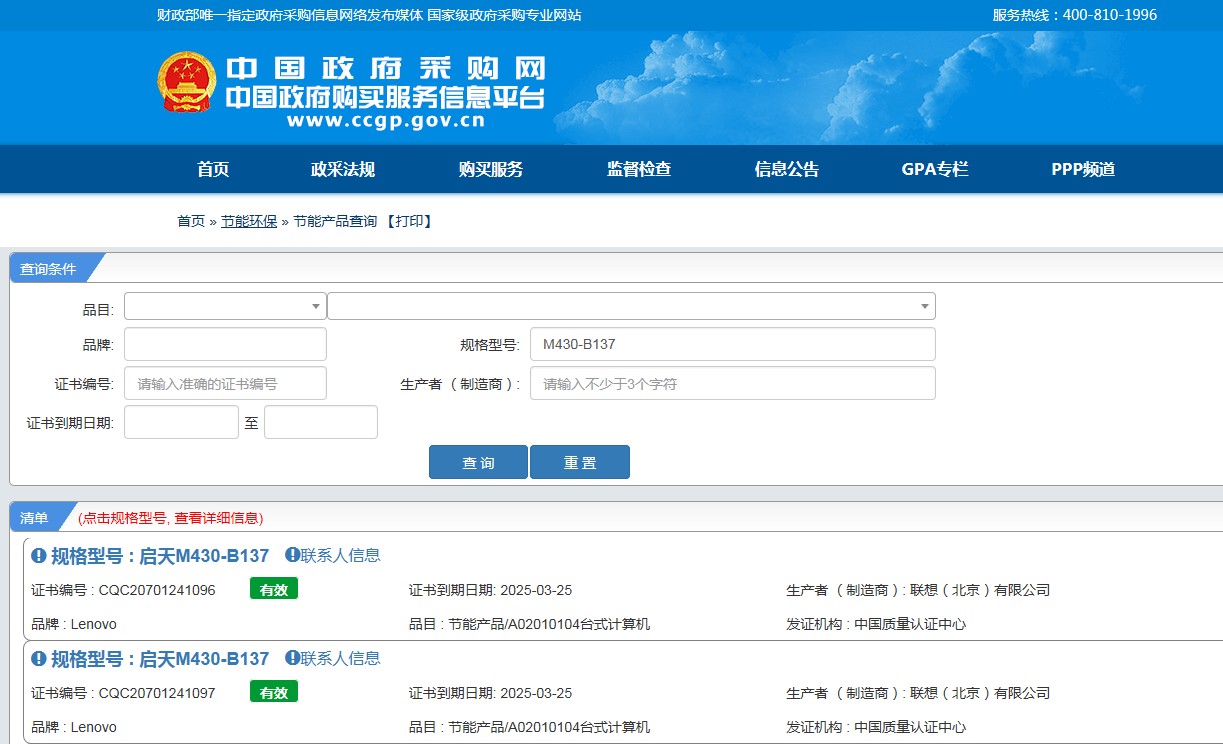This screenshot has height=744, width=1223.
Task: Click the 证书编号：CQC20701241097 text
Action: click(123, 693)
